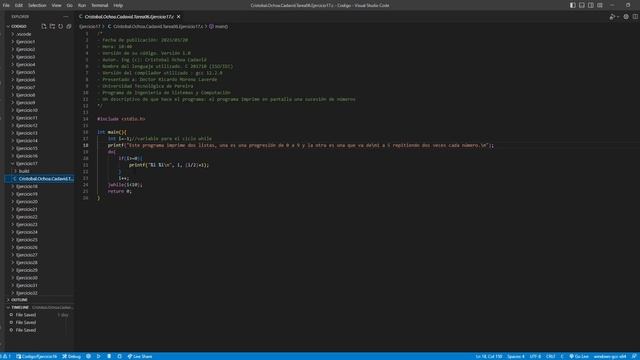Click the gear icon in editor toolbar
The width and height of the screenshot is (640, 360).
pyautogui.click(x=626, y=17)
